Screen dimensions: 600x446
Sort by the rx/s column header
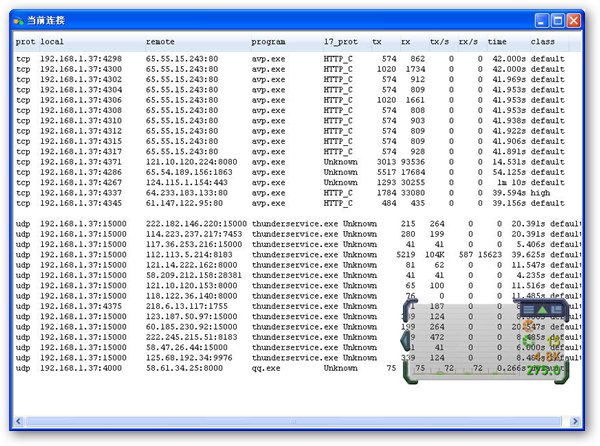468,42
